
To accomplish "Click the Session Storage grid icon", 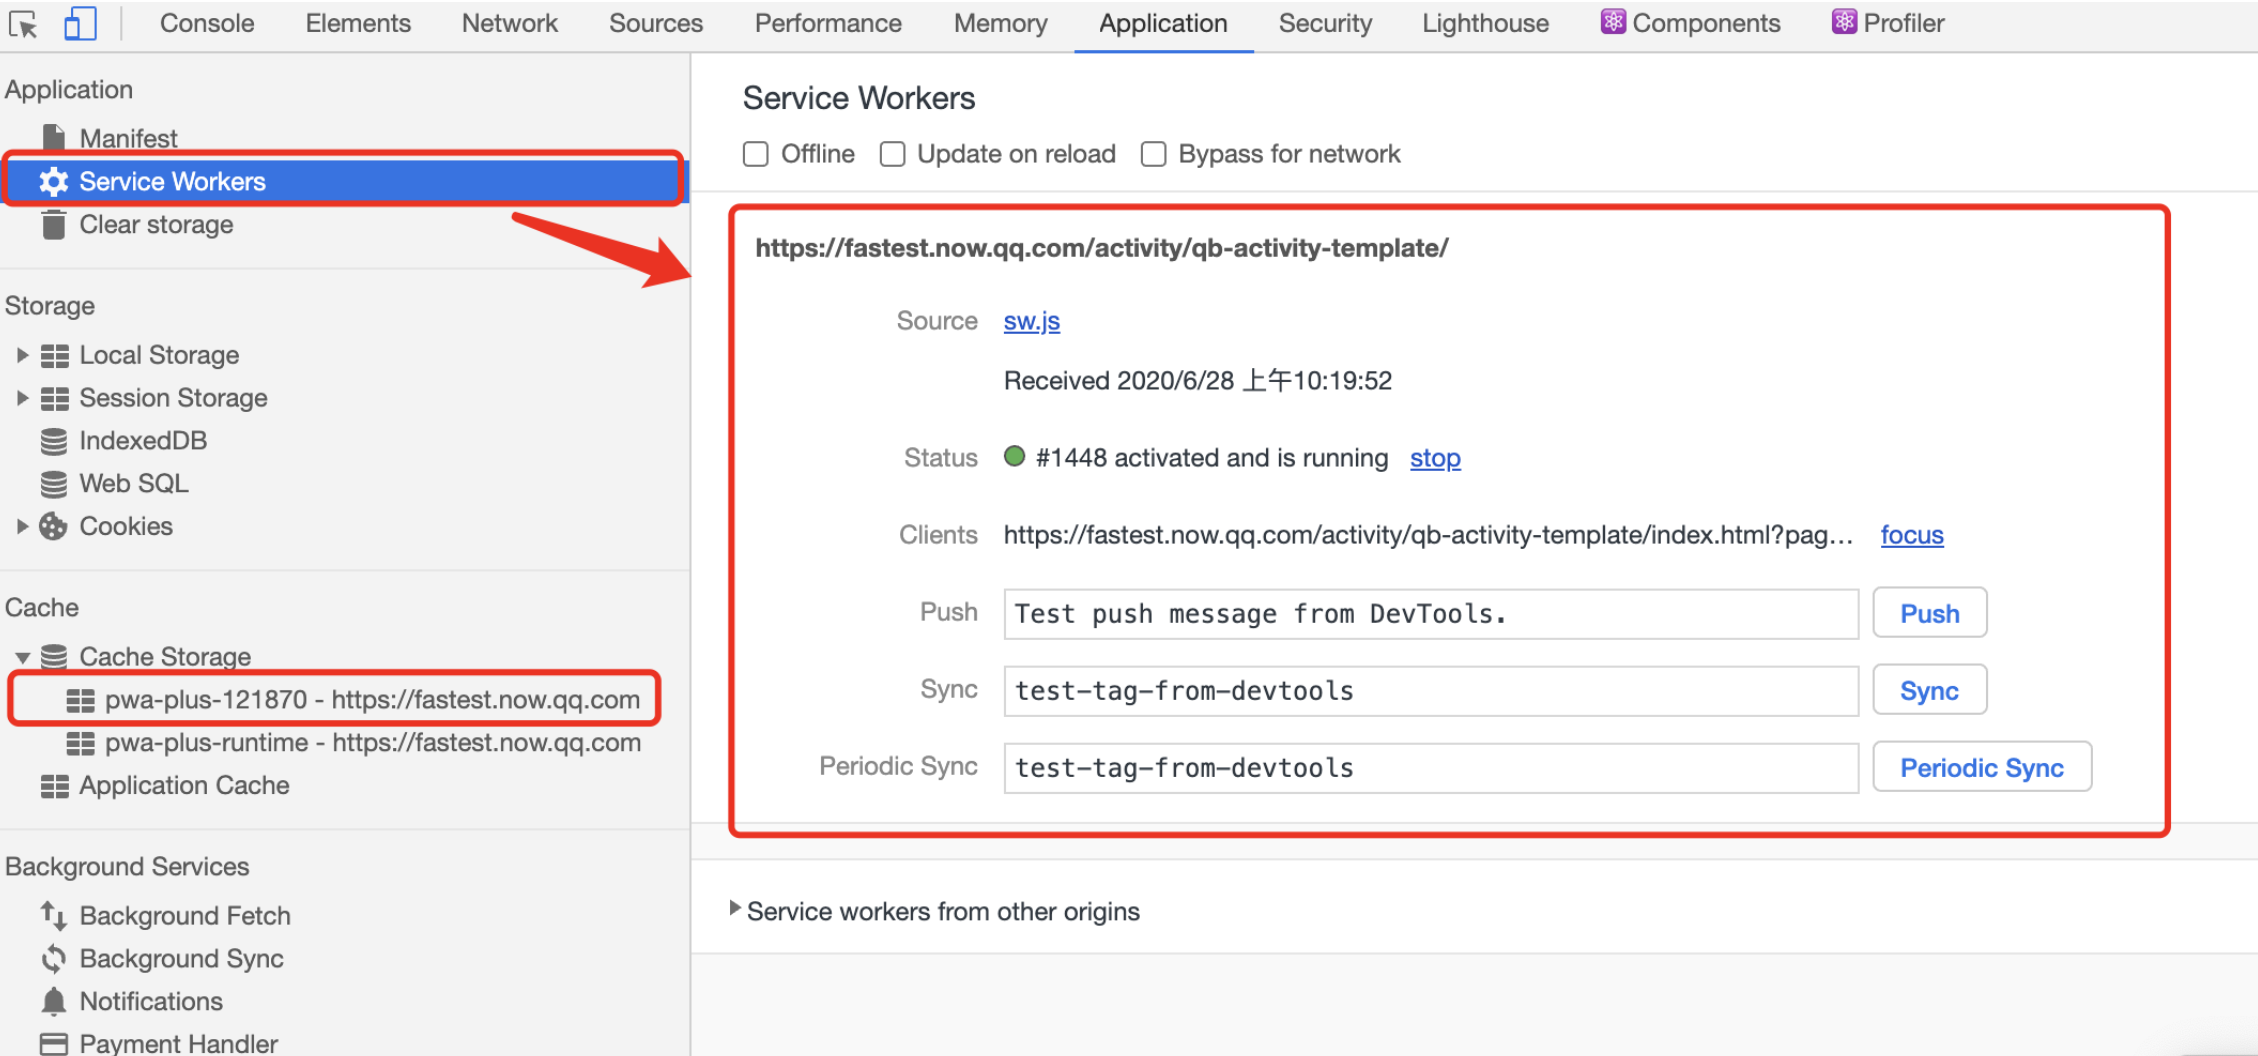I will click(x=55, y=398).
